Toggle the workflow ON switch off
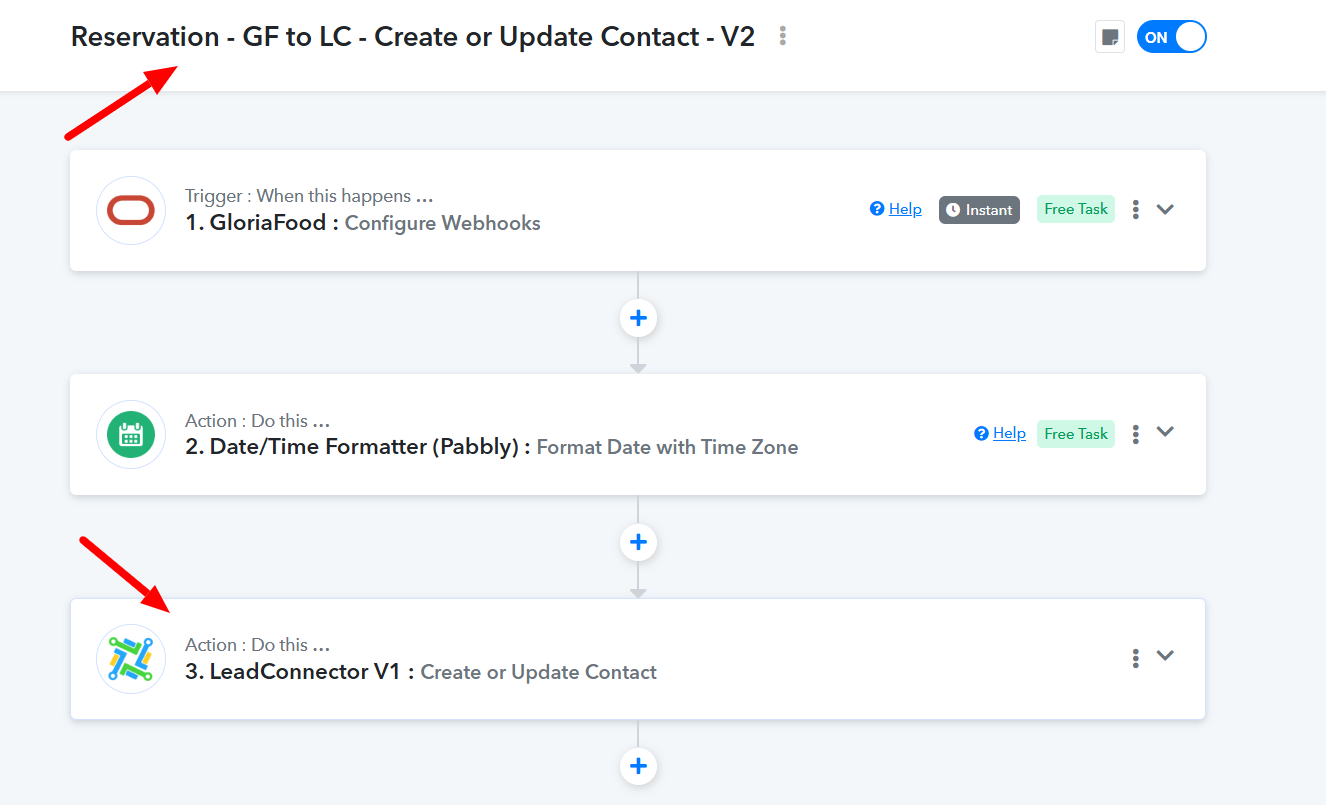Screen dimensions: 1326x805 (1171, 37)
